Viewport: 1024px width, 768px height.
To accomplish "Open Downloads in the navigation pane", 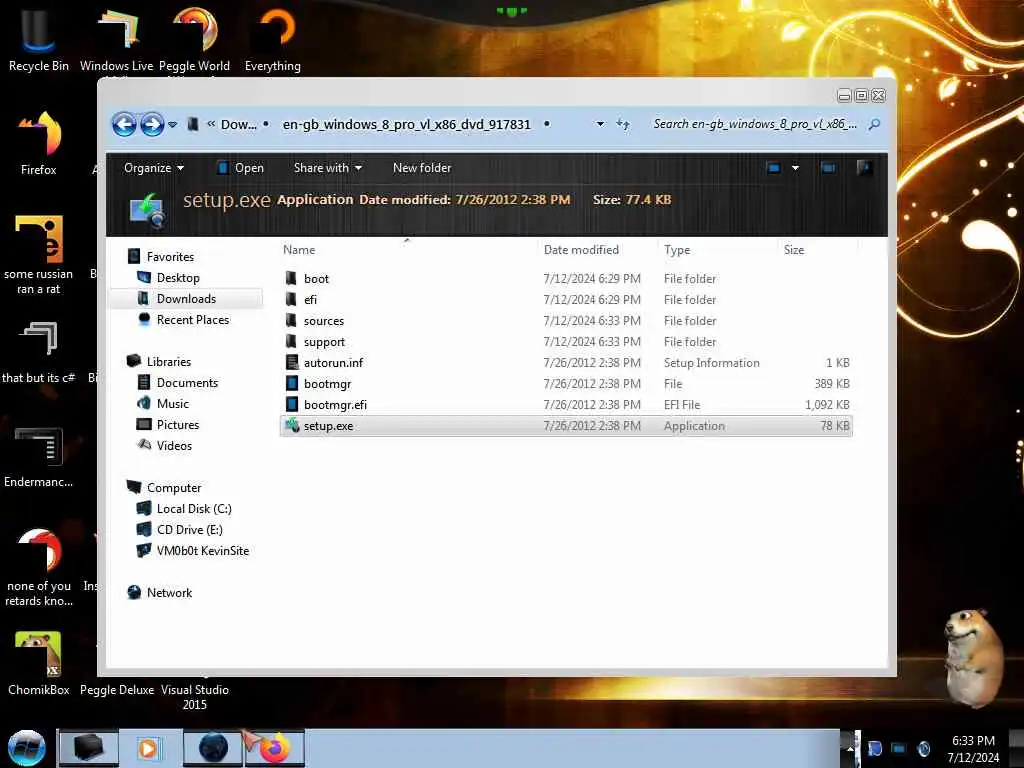I will tap(186, 298).
